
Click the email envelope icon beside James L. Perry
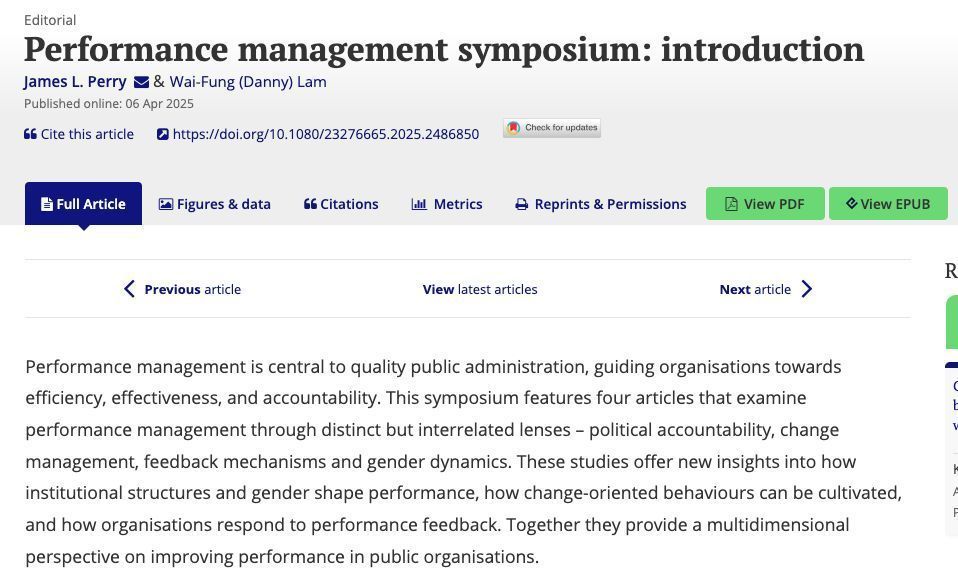140,81
